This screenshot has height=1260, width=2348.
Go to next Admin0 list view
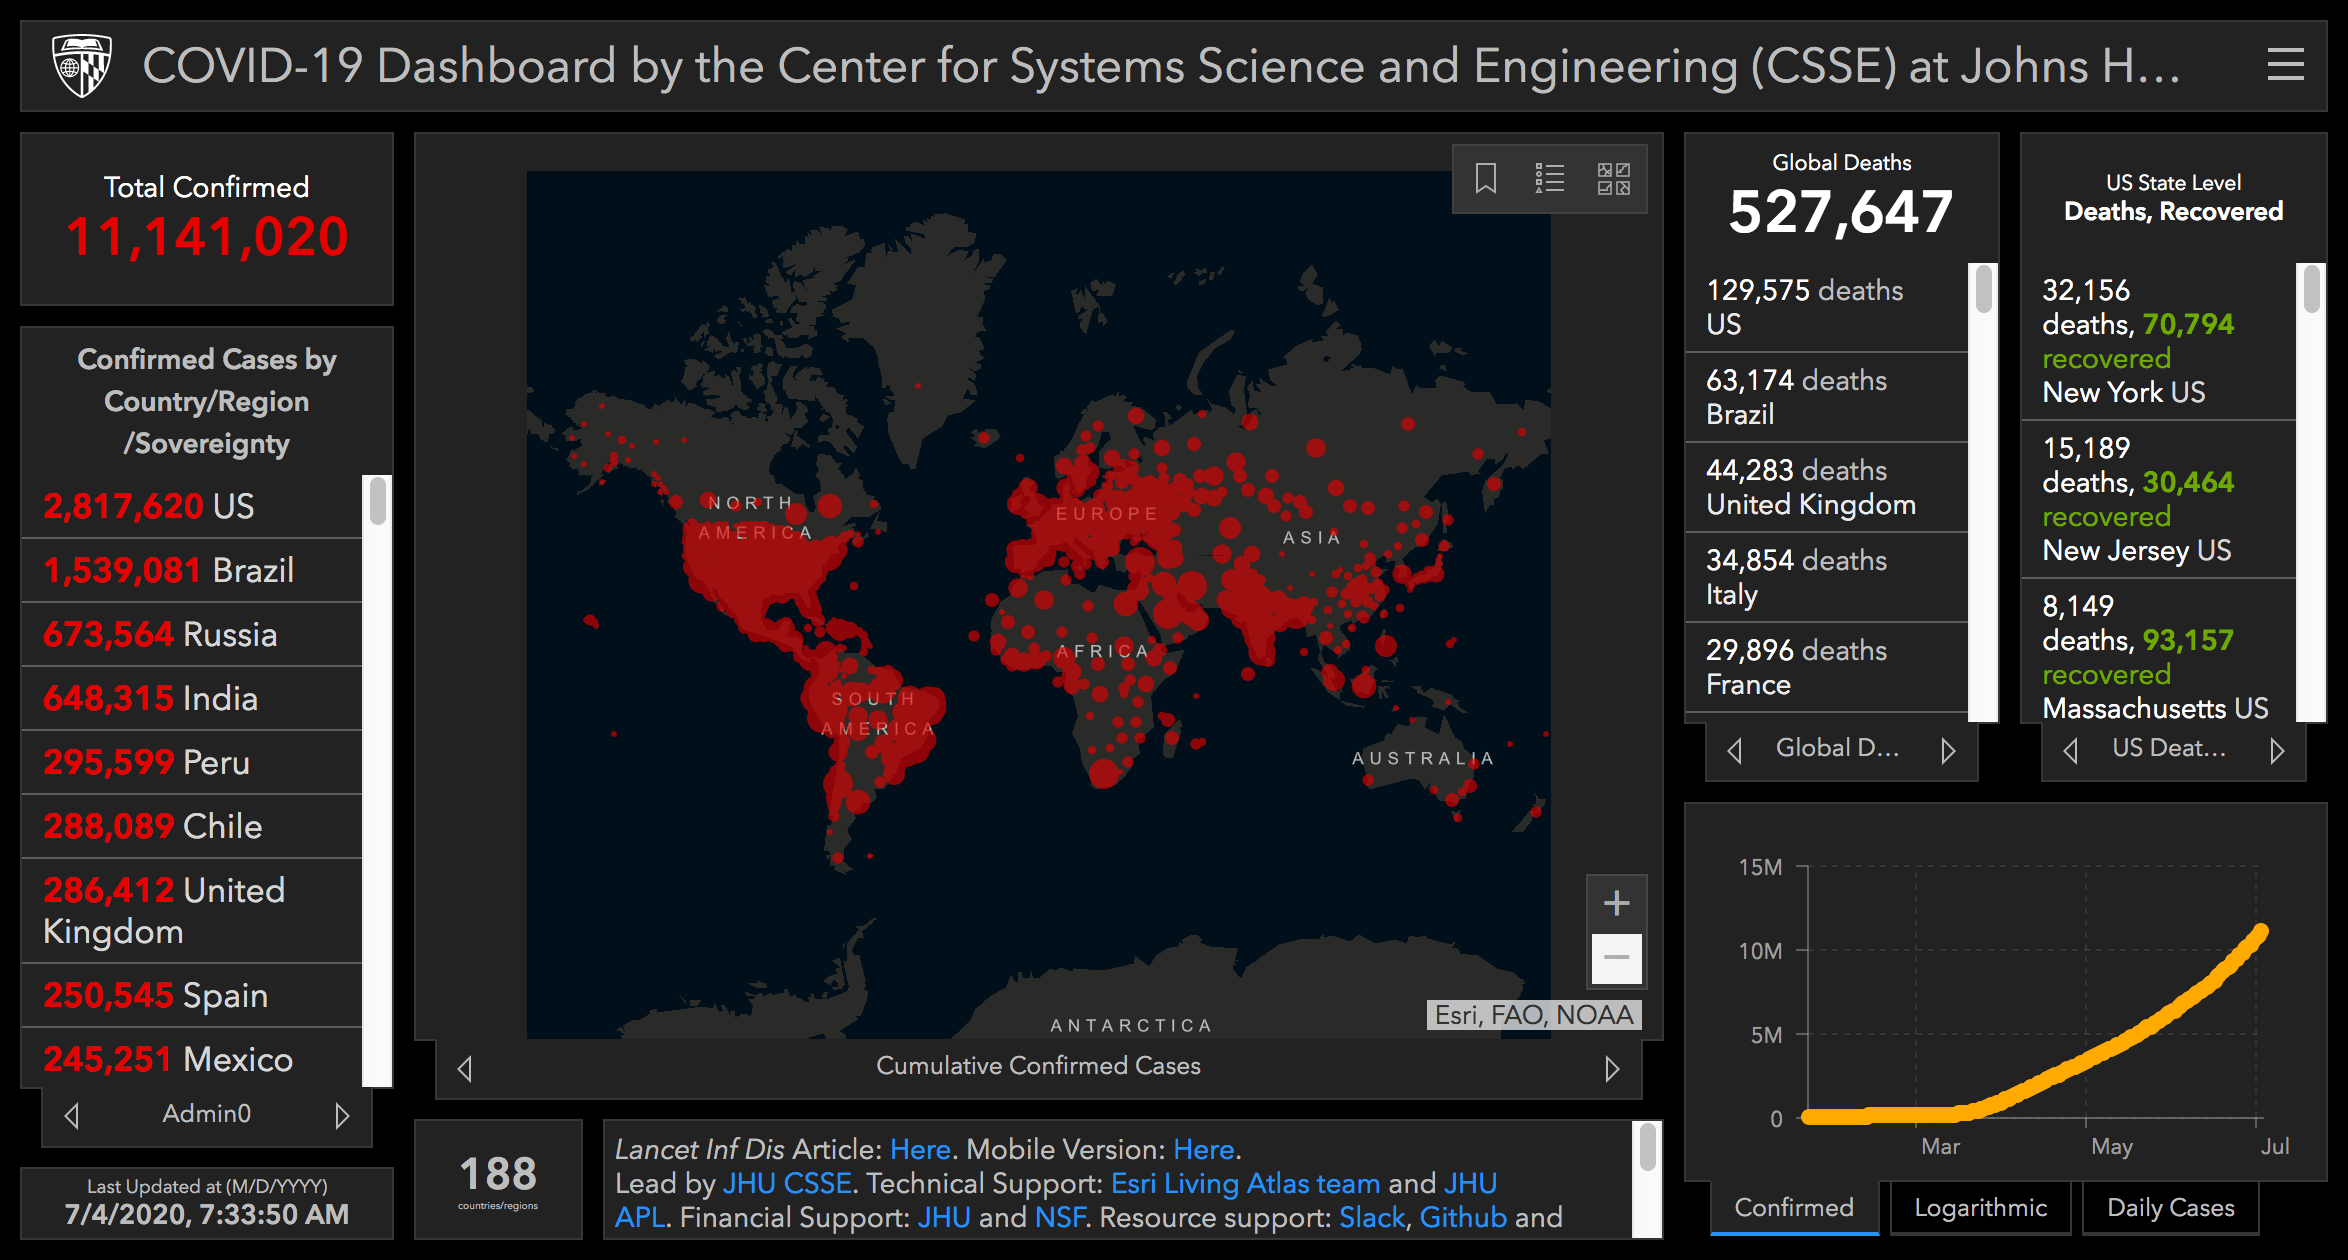pyautogui.click(x=342, y=1115)
